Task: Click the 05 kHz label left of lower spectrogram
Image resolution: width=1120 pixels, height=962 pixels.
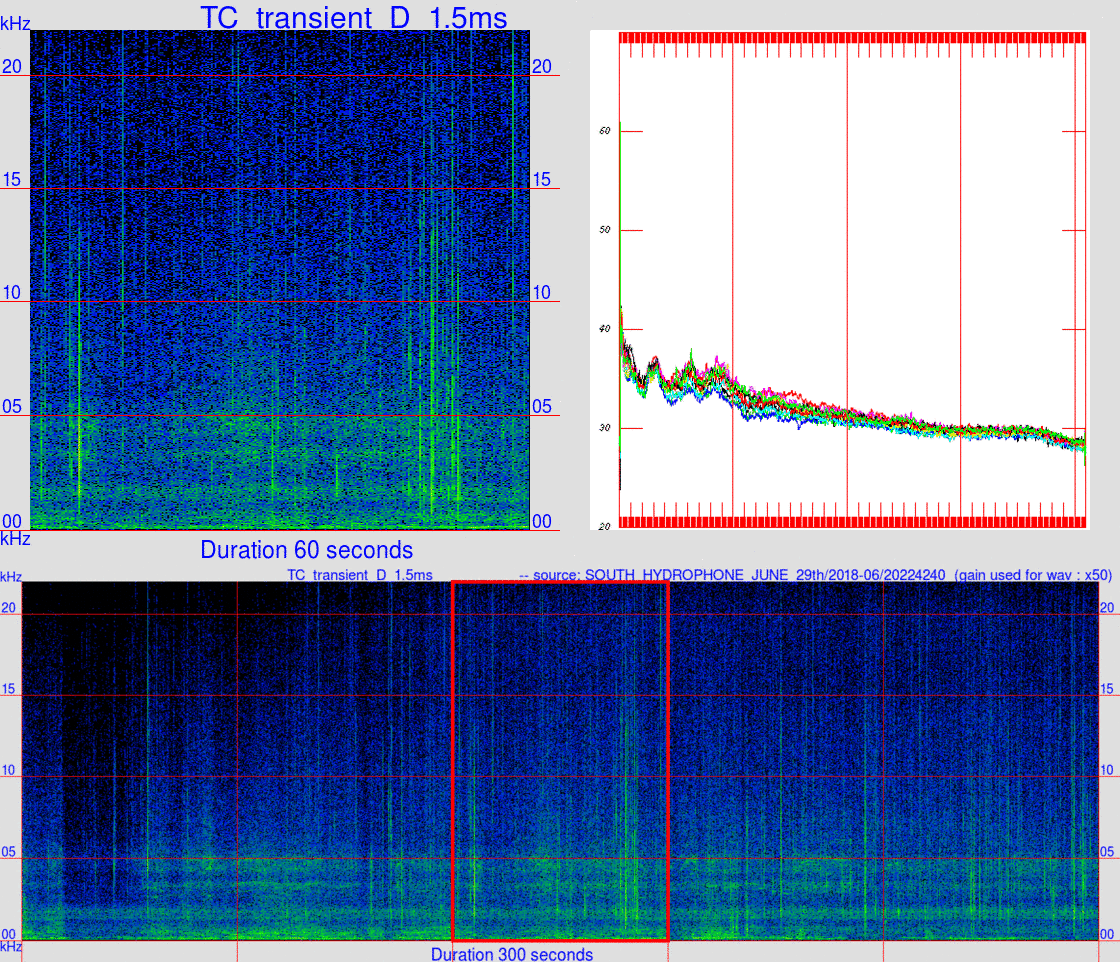Action: click(x=9, y=851)
